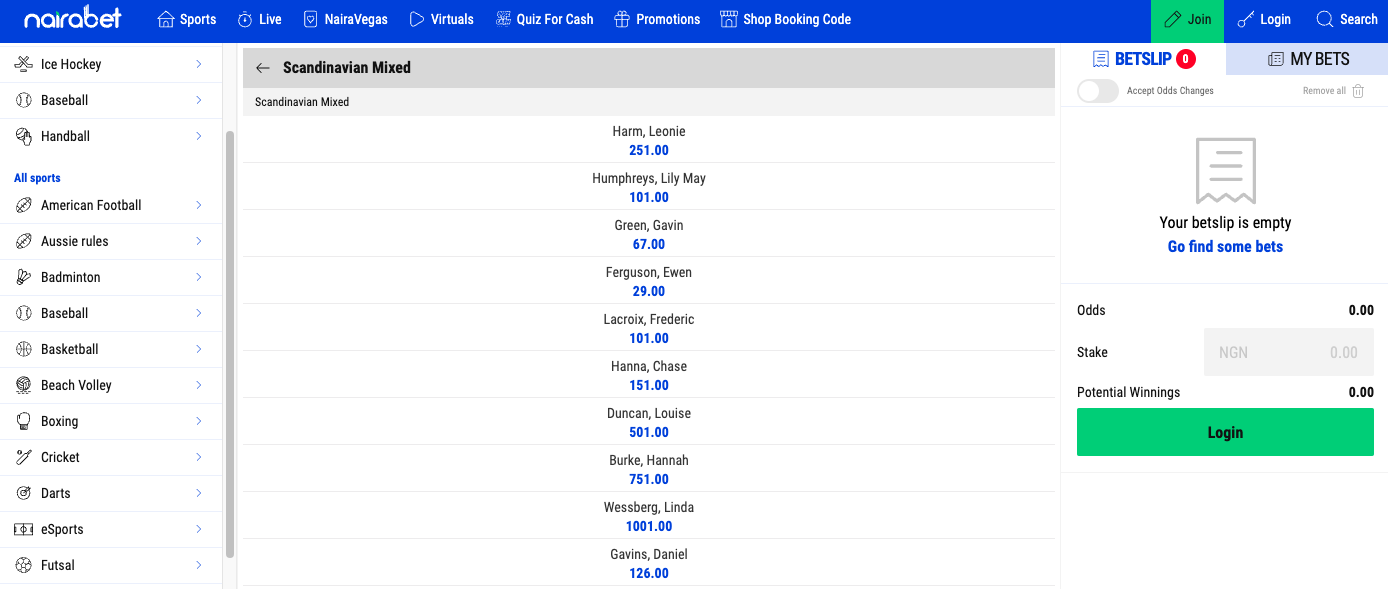1388x589 pixels.
Task: Switch to the BETSLIP tab
Action: point(1143,59)
